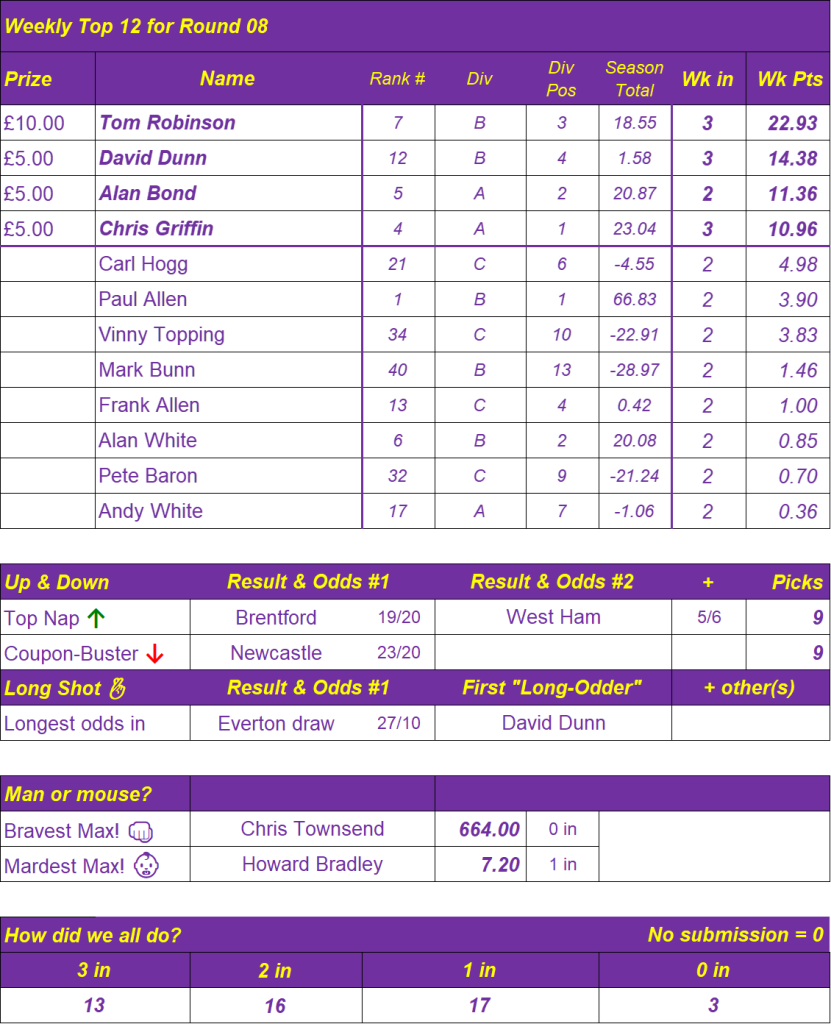Click the Chris Griffin name cell
The width and height of the screenshot is (831, 1024).
pyautogui.click(x=229, y=229)
